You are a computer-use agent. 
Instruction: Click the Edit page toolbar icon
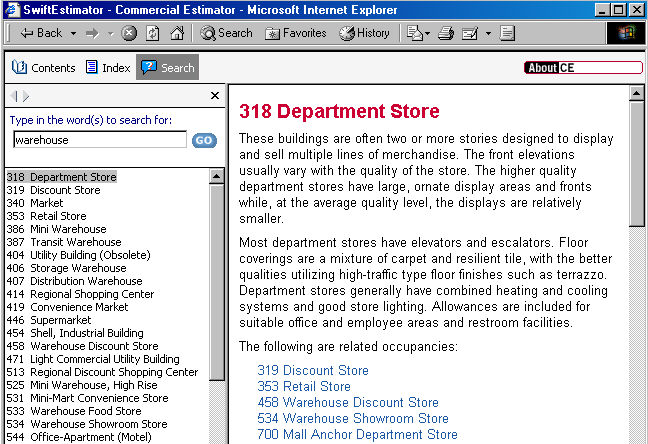470,33
